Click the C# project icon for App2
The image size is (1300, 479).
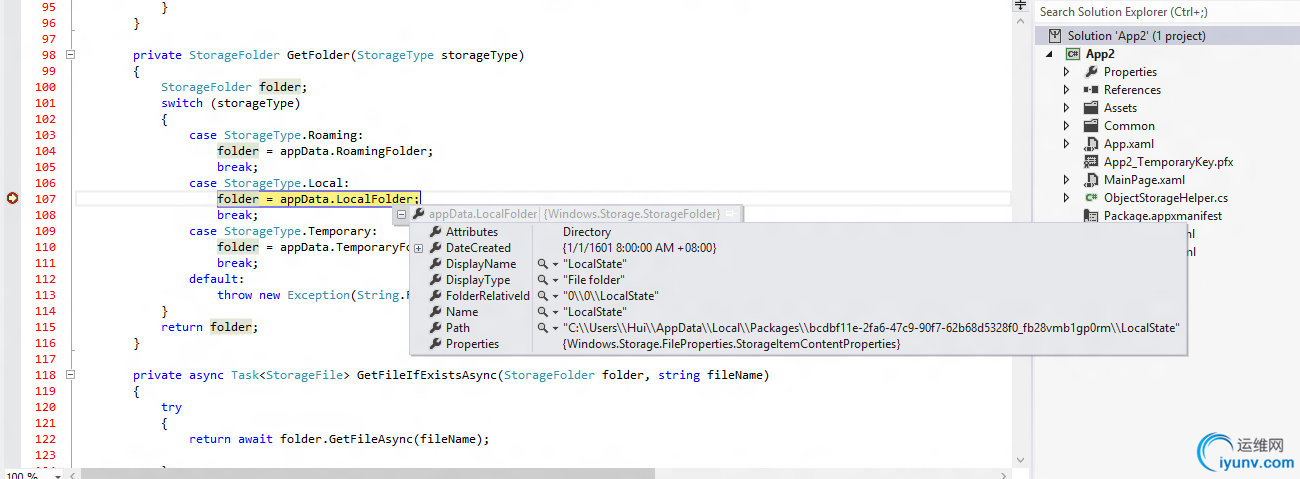click(x=1072, y=54)
